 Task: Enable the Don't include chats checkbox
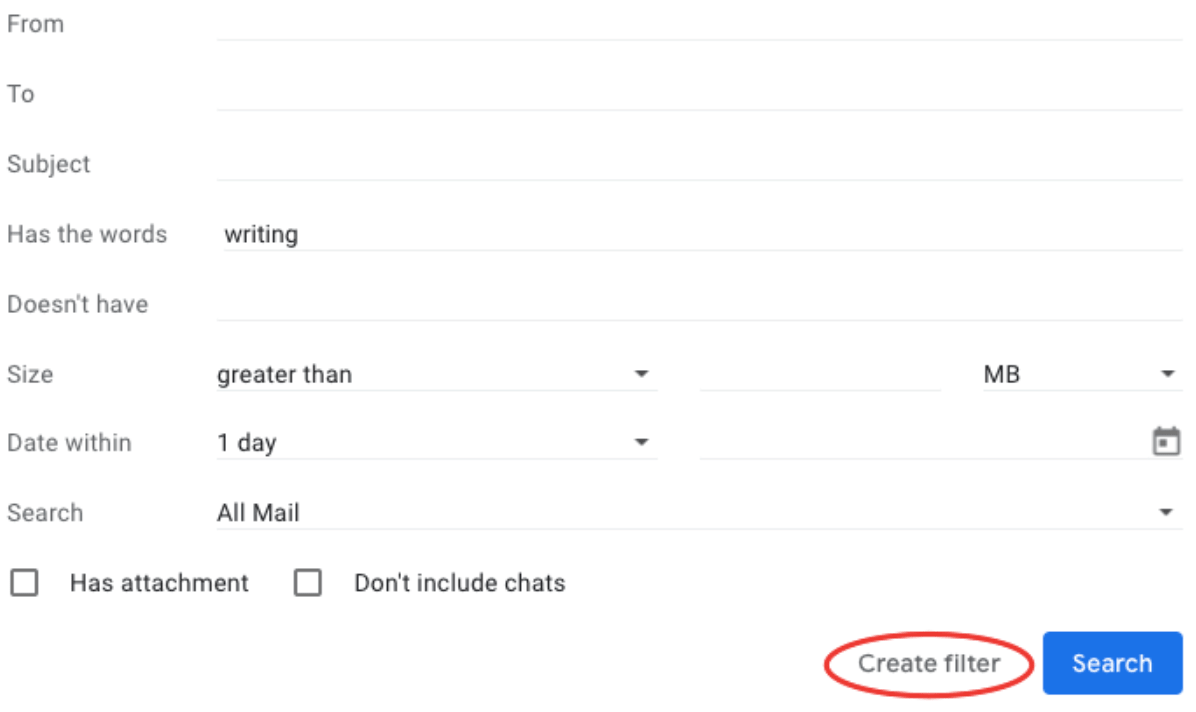click(x=308, y=583)
